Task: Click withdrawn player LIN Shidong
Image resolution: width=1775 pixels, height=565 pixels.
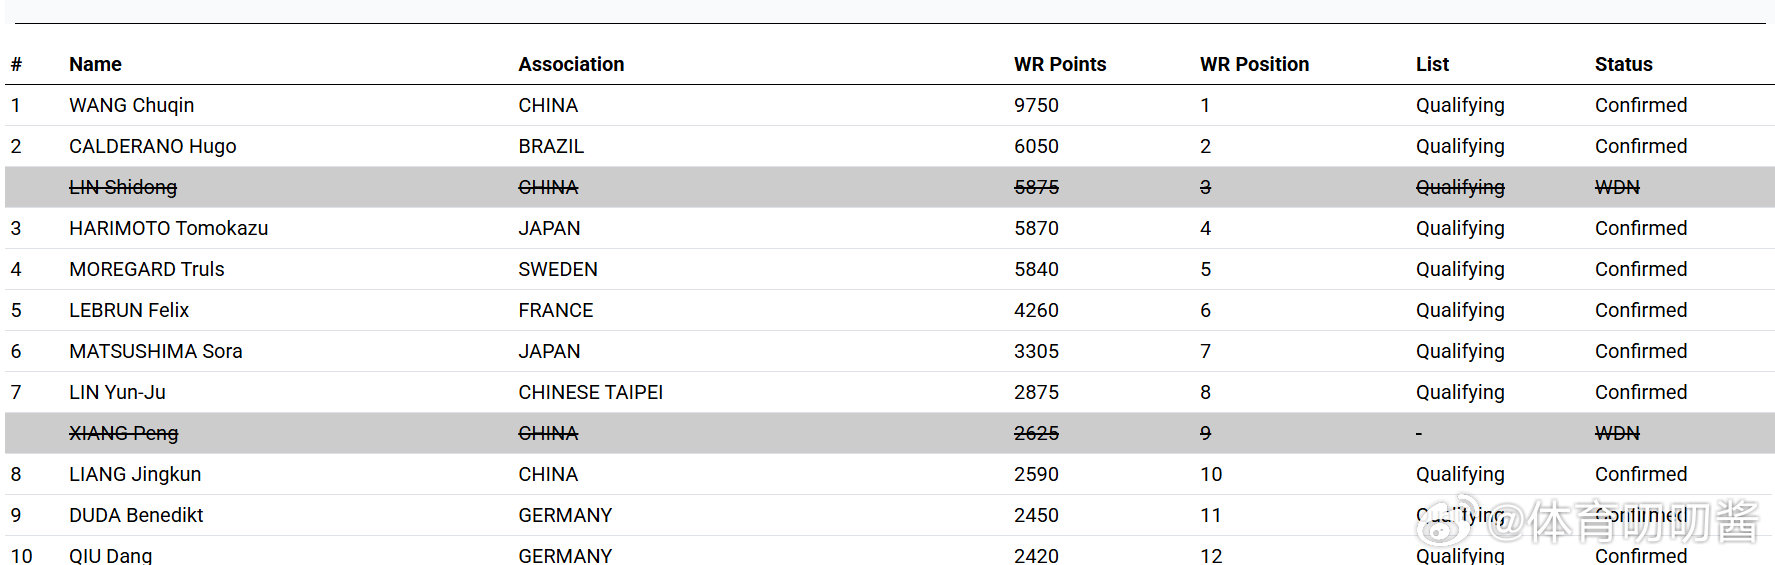Action: pos(122,187)
